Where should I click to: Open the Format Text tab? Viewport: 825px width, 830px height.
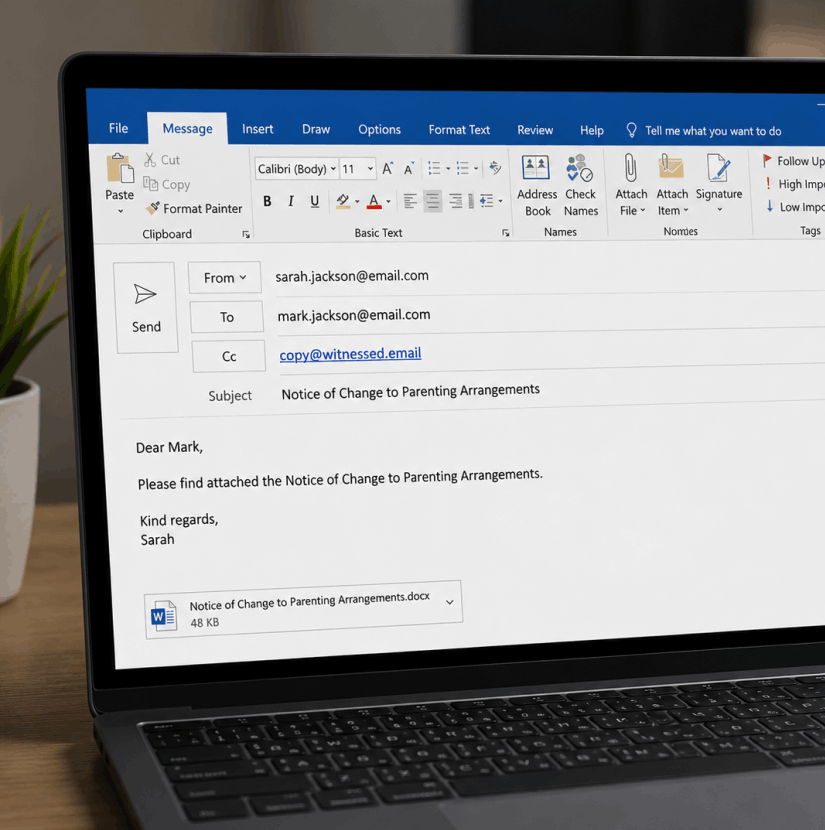[x=459, y=130]
